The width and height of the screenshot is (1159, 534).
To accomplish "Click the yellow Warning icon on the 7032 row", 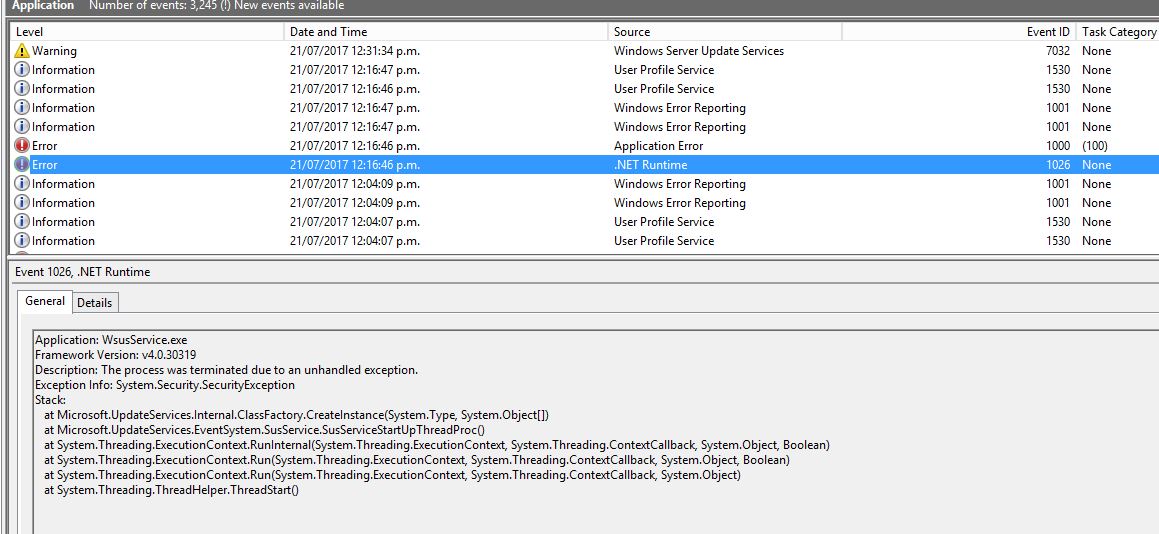I will click(x=22, y=51).
